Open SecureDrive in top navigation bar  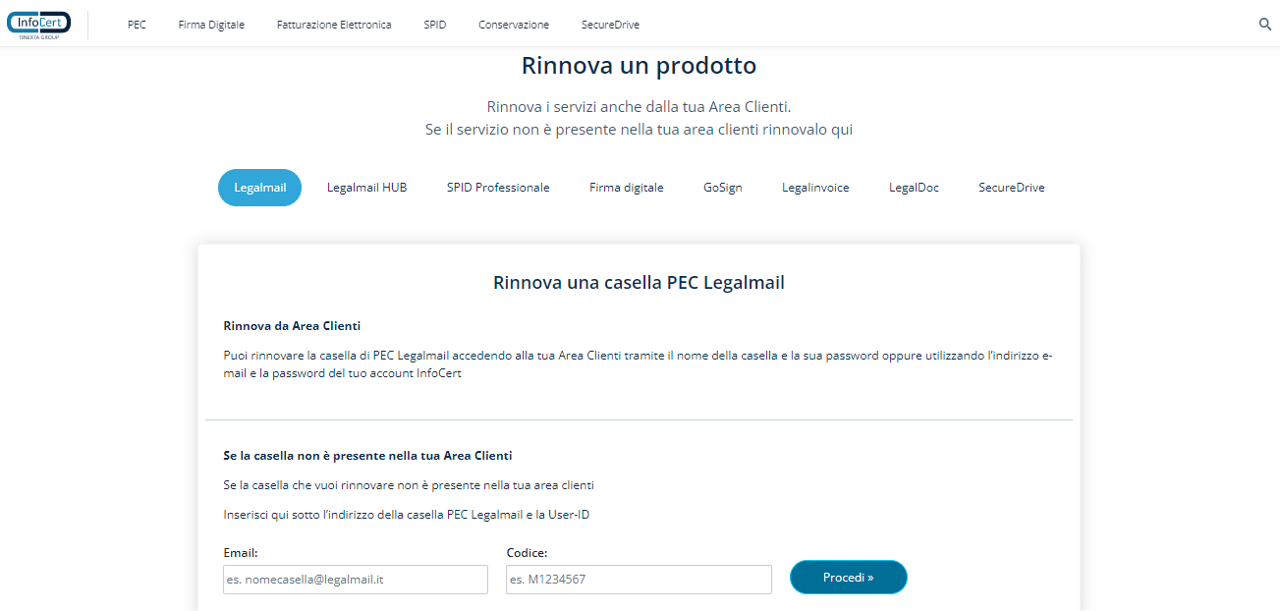pos(610,25)
